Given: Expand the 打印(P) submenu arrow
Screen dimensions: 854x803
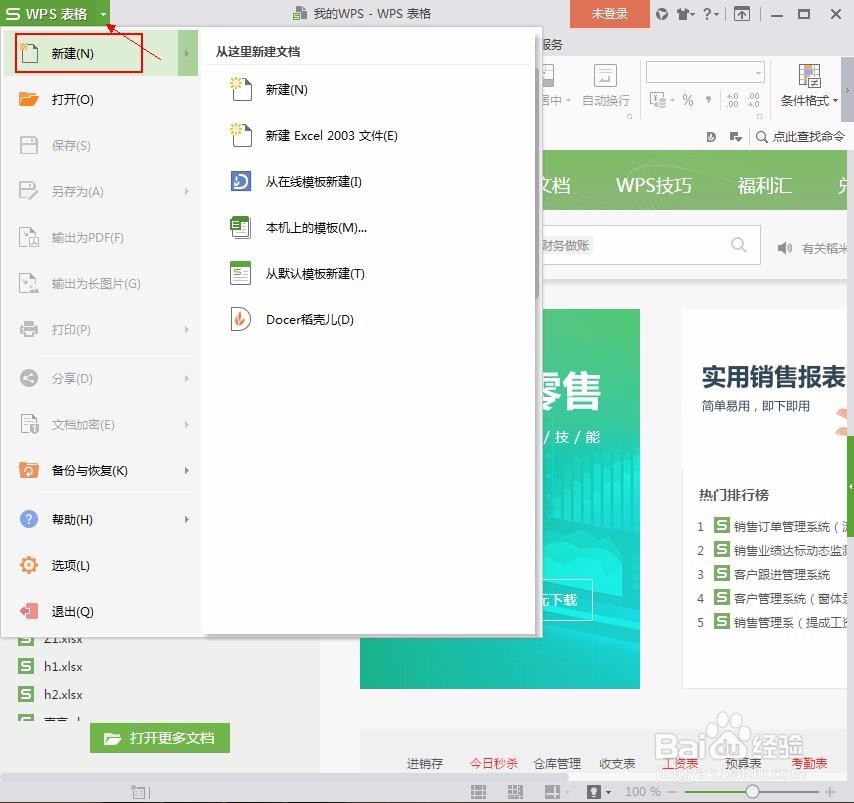Looking at the screenshot, I should click(x=187, y=329).
